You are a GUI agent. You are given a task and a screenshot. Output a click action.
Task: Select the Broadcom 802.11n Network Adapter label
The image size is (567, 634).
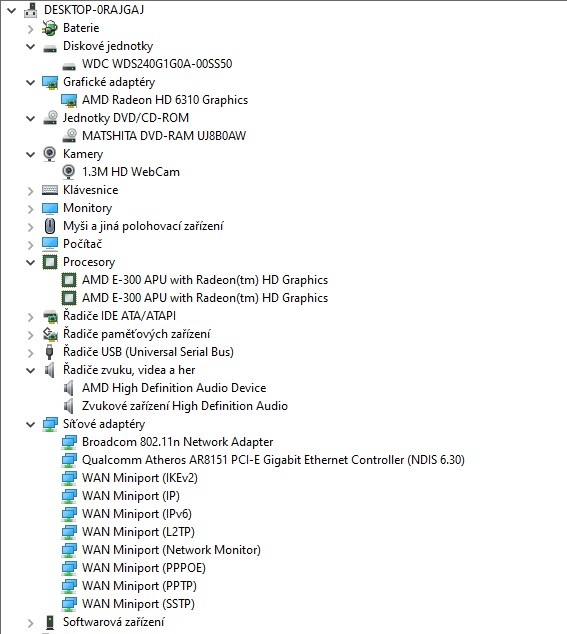coord(178,442)
